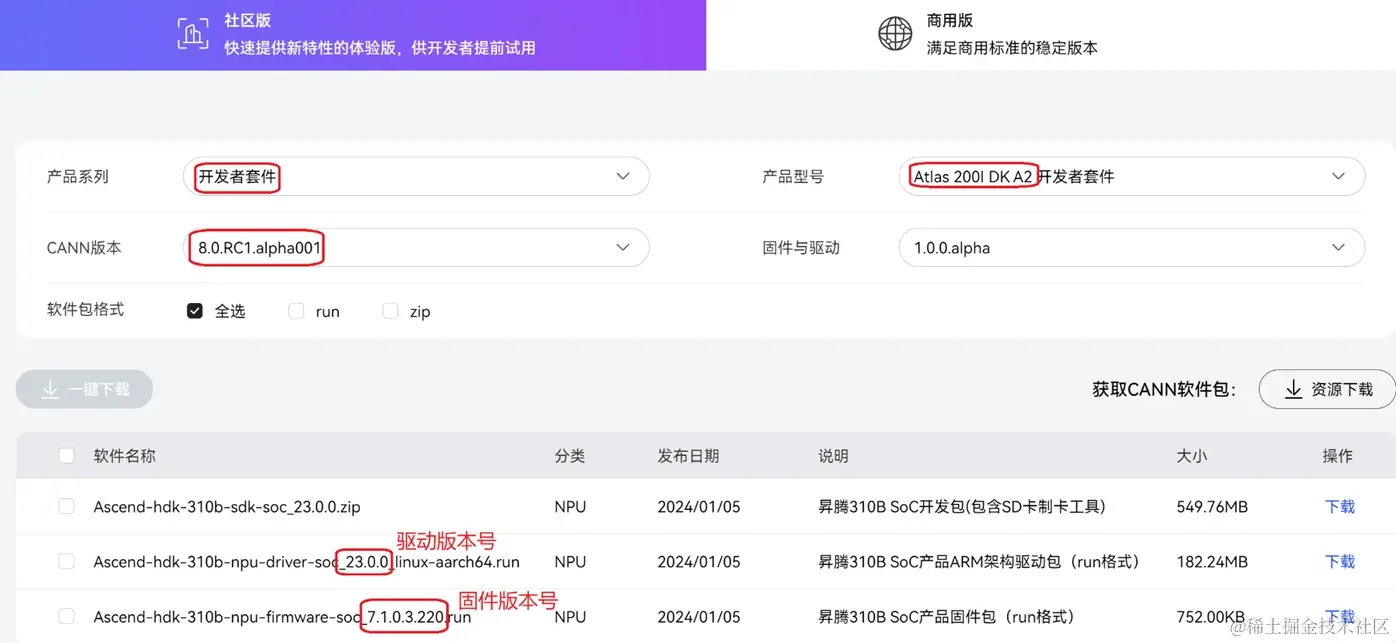The height and width of the screenshot is (643, 1396).
Task: Click file name Ascend-hdk-310b-sdk-soc_23.0.0.zip
Action: (227, 507)
